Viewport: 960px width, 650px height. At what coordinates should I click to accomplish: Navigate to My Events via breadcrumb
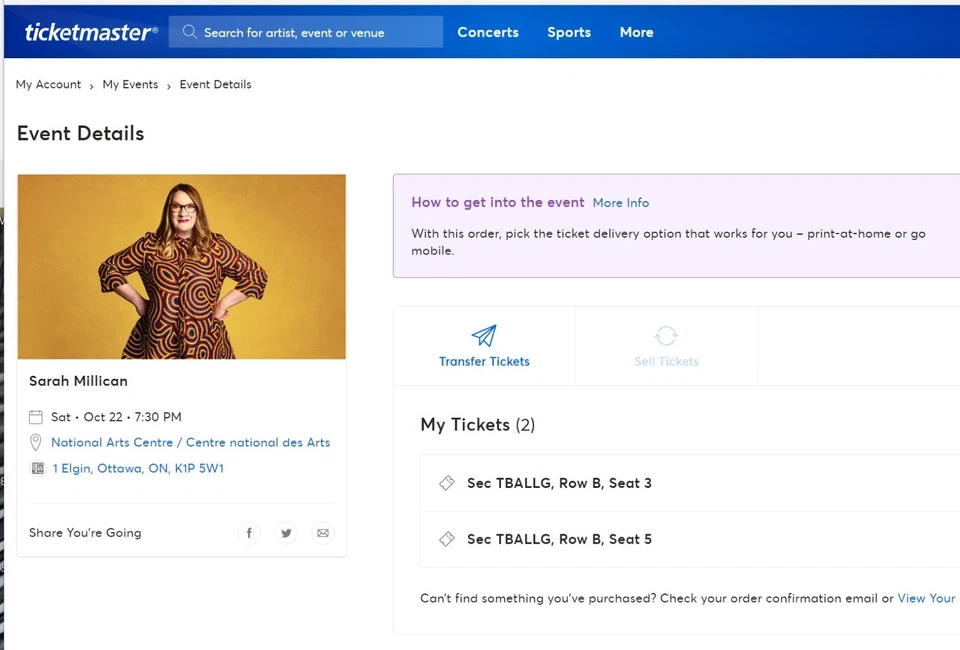pyautogui.click(x=130, y=84)
